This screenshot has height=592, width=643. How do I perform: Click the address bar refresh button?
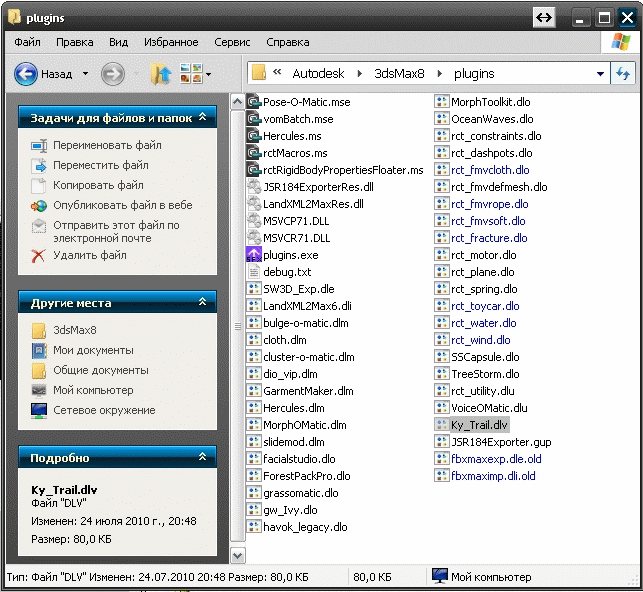click(x=622, y=74)
